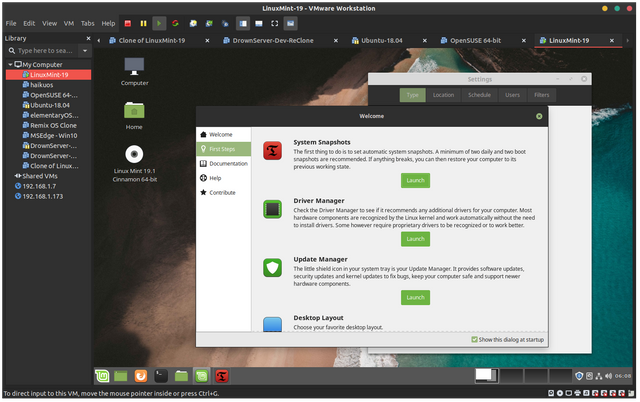Launch Update Manager
640x402 pixels.
(x=415, y=298)
